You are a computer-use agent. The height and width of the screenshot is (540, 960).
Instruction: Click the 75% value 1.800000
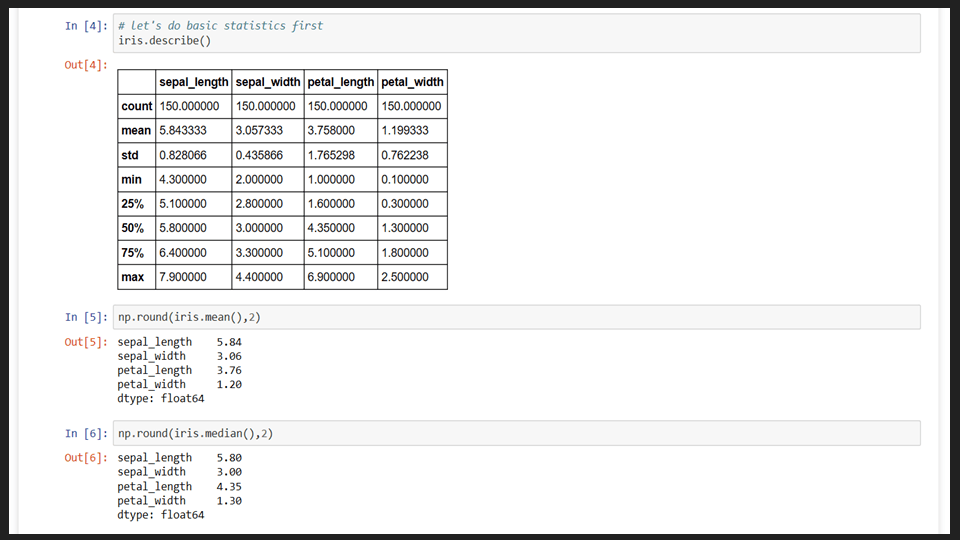point(405,253)
